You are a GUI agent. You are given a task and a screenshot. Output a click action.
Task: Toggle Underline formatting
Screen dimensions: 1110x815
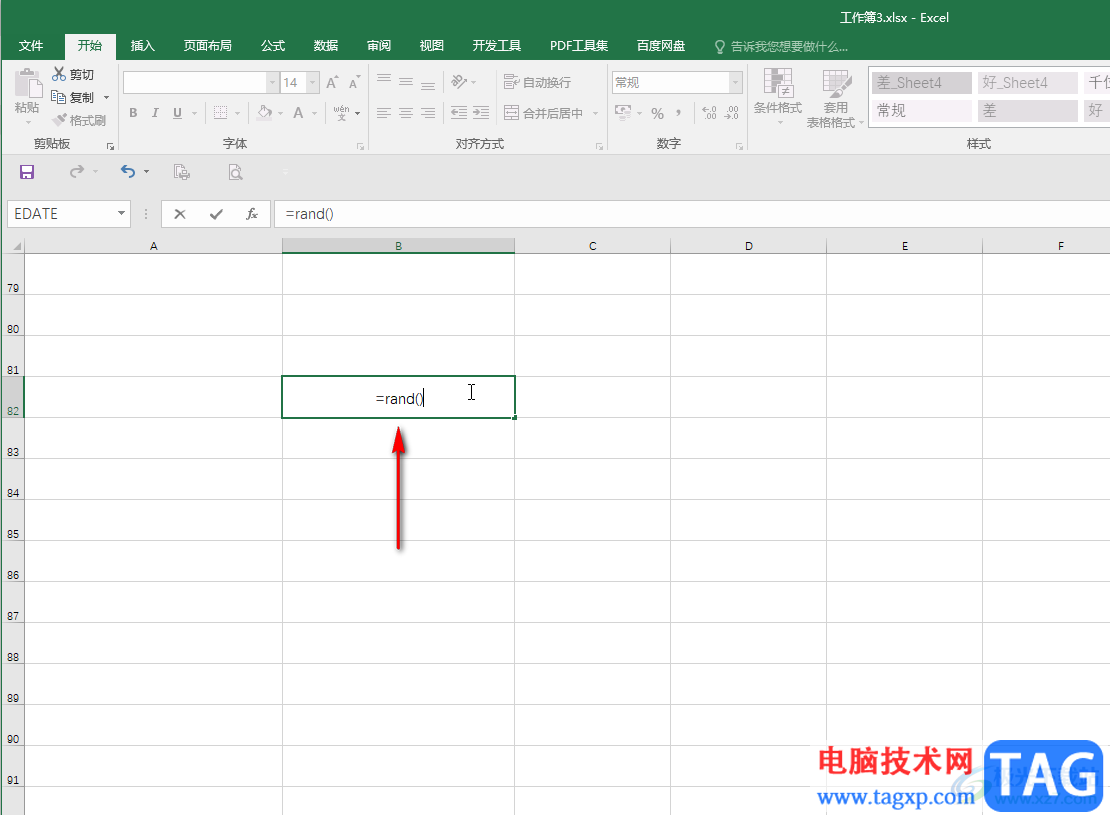[177, 113]
